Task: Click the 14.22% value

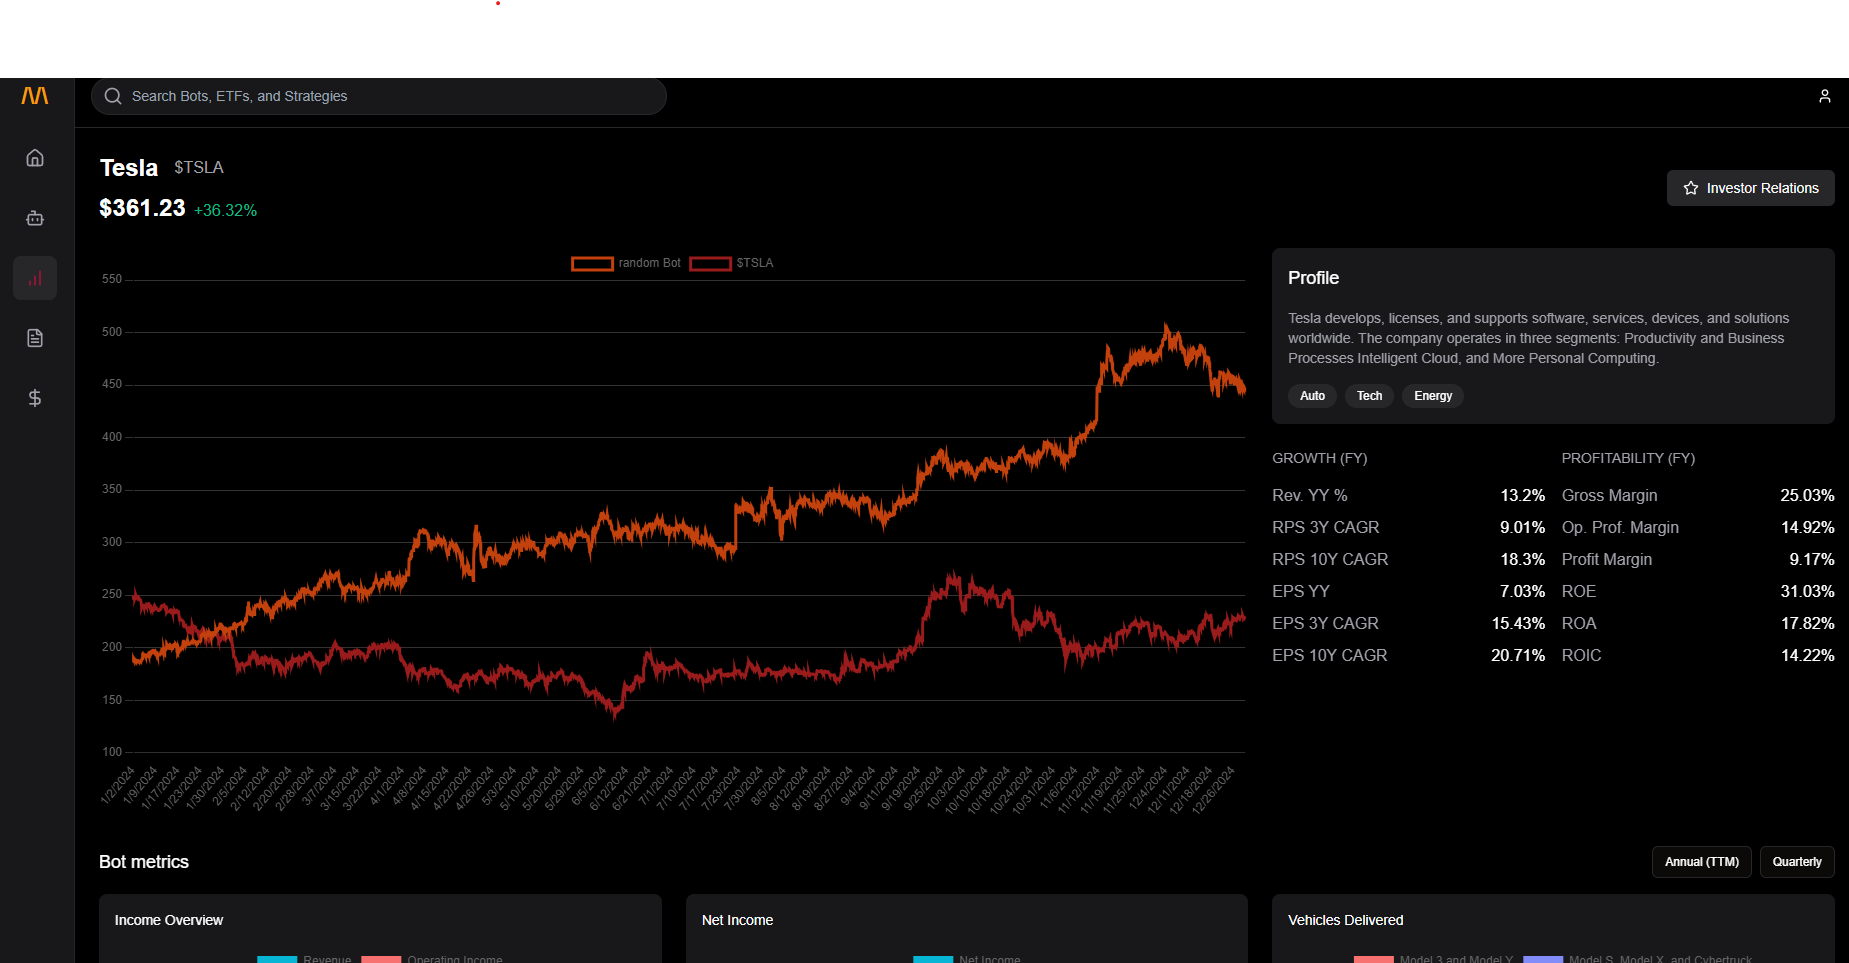Action: (x=1807, y=656)
